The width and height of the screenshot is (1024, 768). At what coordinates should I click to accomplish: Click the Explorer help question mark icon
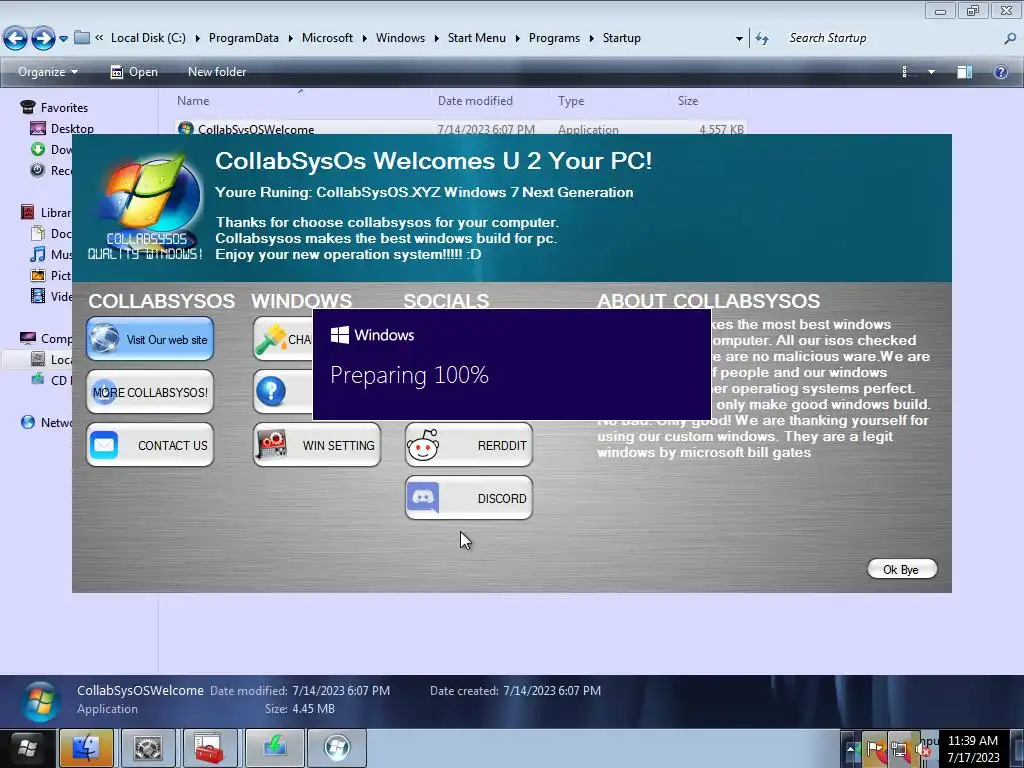[x=1000, y=72]
